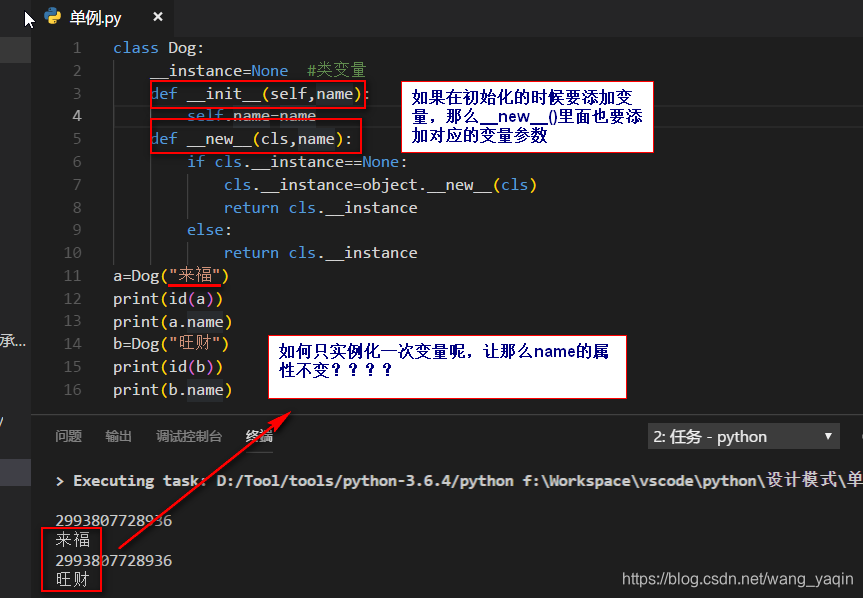This screenshot has height=598, width=863.
Task: Open the 问题 panel tab
Action: click(68, 436)
